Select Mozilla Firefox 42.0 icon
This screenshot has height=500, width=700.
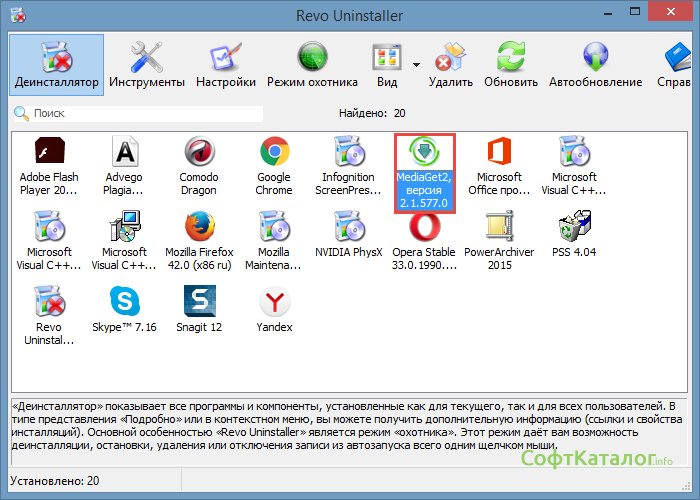(x=200, y=228)
